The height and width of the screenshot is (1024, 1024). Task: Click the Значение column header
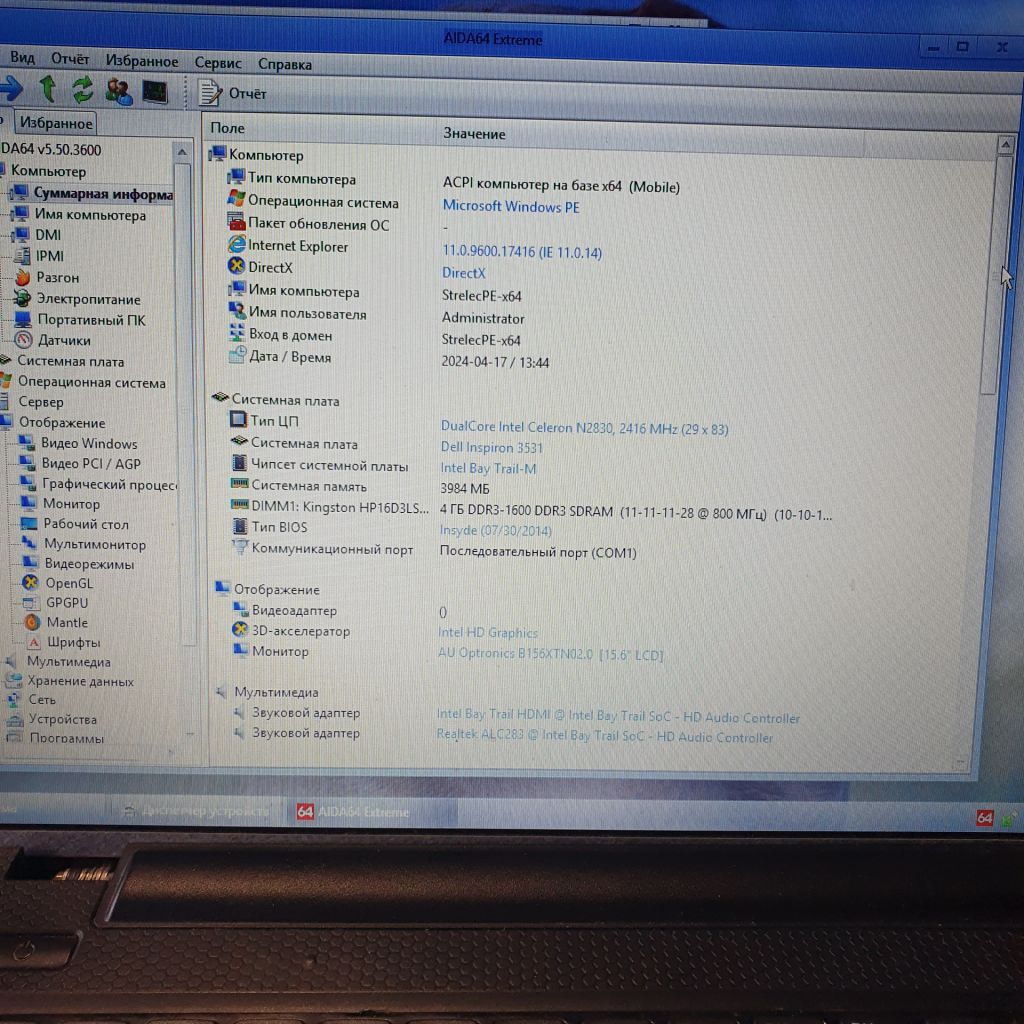(474, 133)
